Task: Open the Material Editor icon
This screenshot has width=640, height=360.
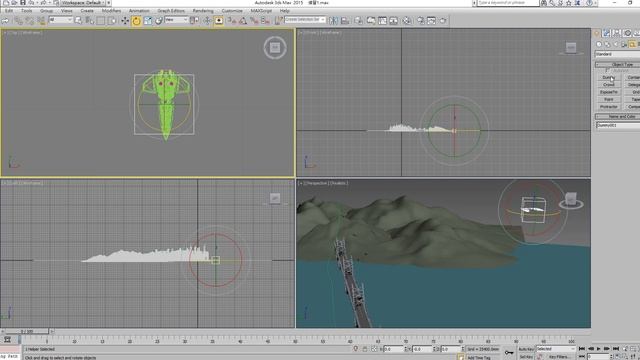Action: pos(407,20)
